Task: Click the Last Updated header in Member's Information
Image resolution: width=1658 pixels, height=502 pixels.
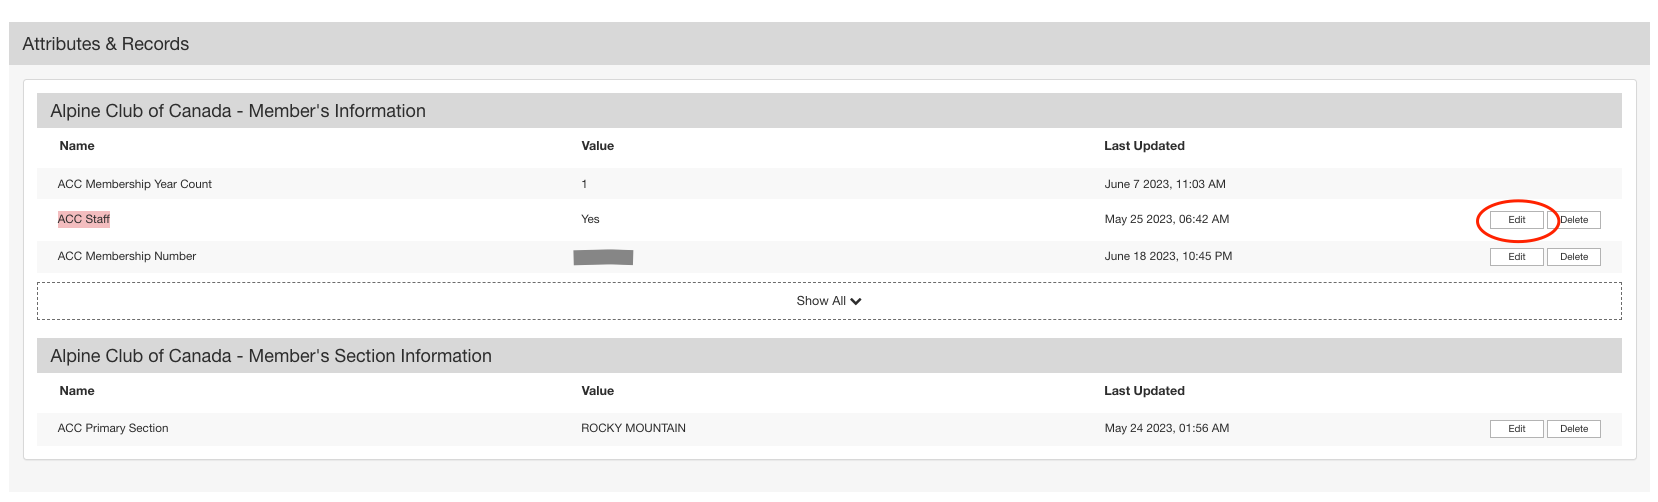Action: tap(1144, 146)
